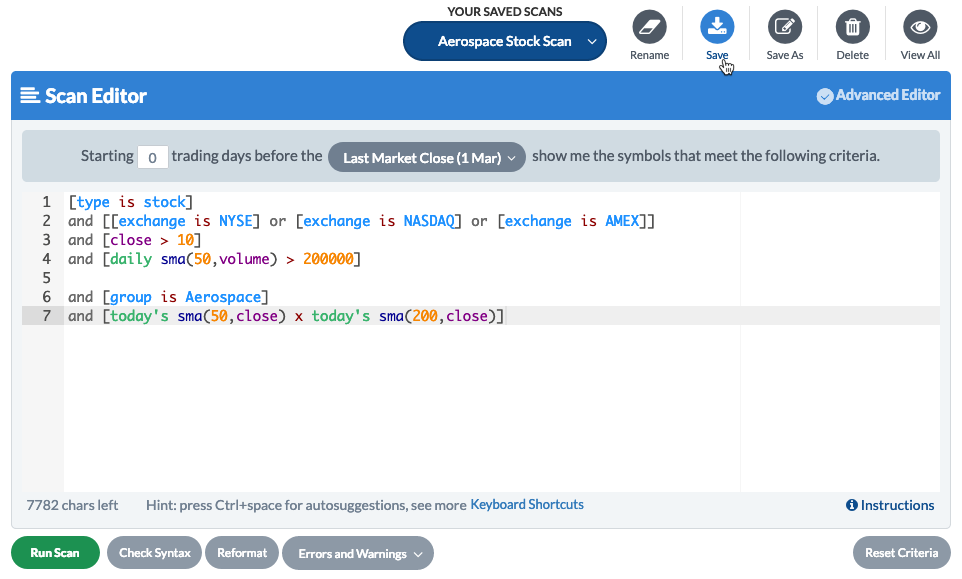Click the Rename eraser icon
The height and width of the screenshot is (579, 962).
pos(649,27)
